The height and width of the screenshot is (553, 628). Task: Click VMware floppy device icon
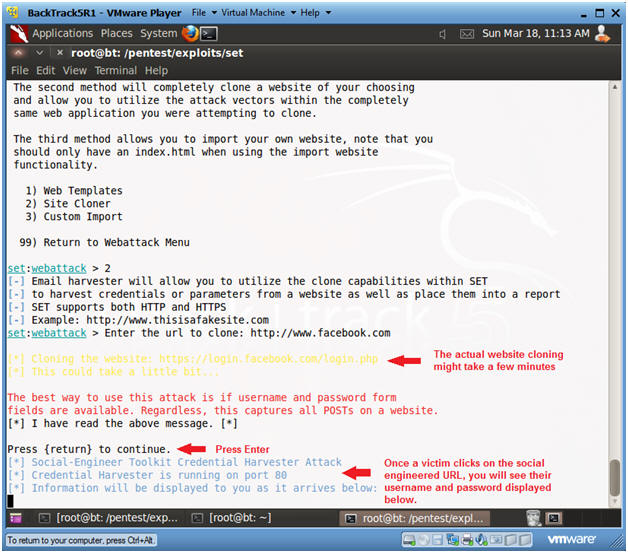(x=437, y=540)
